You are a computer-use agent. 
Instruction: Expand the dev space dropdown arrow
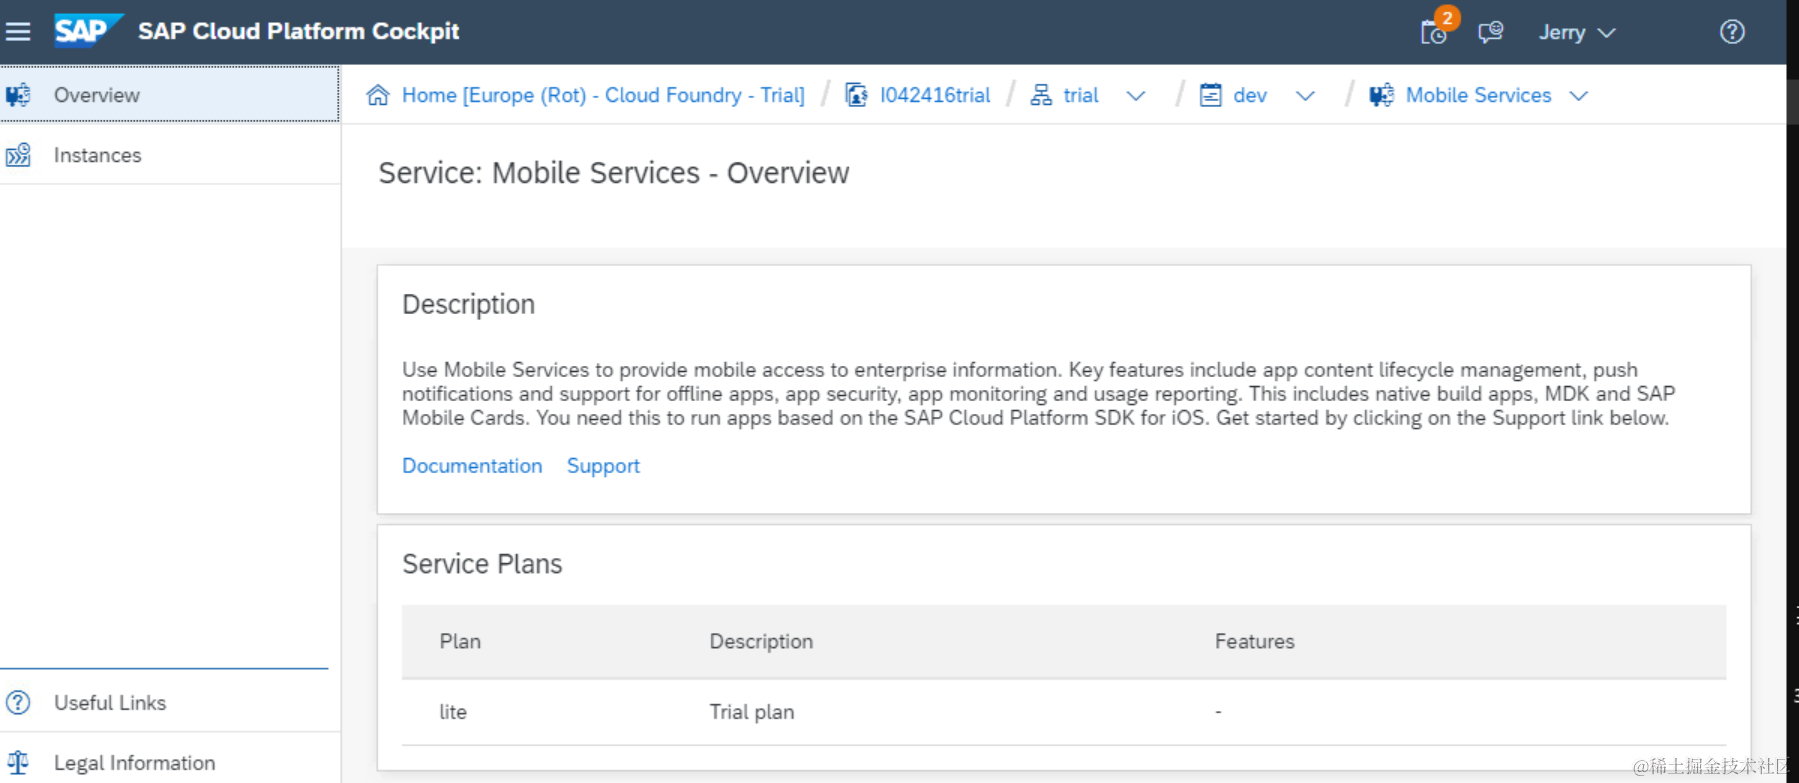click(1305, 96)
